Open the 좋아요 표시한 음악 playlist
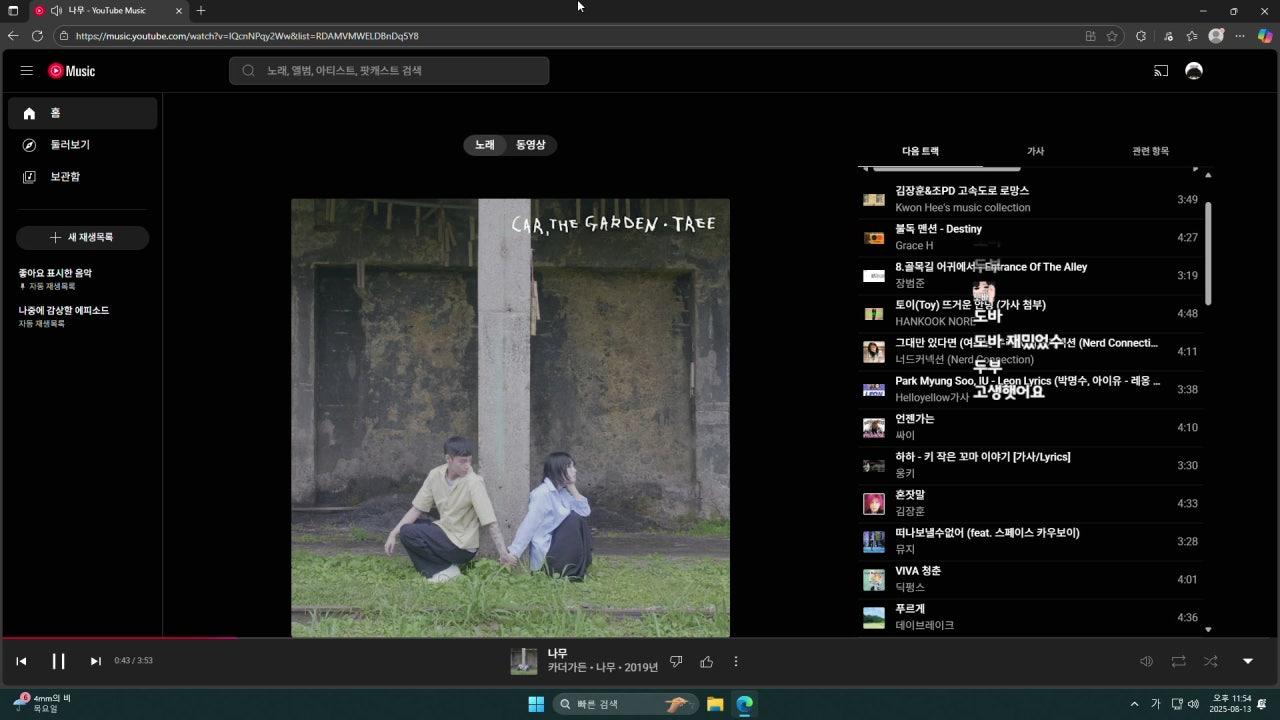1280x720 pixels. click(55, 278)
